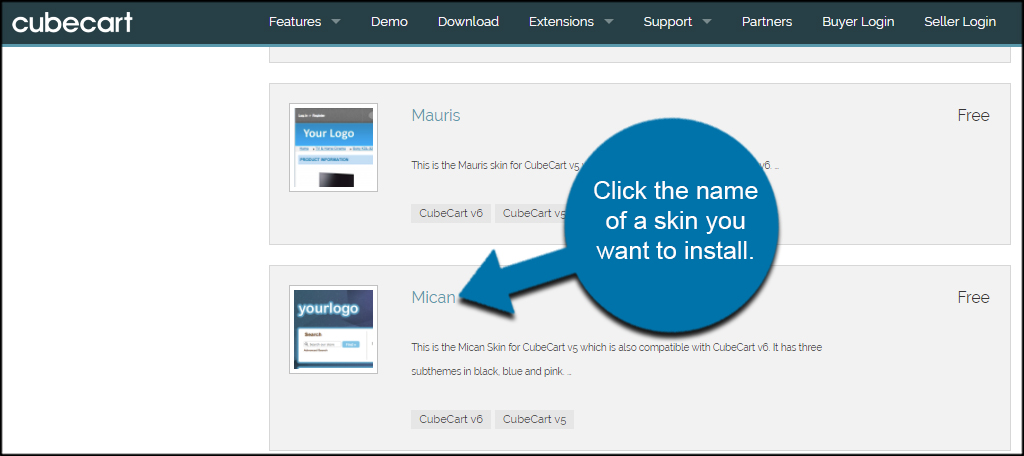The width and height of the screenshot is (1024, 456).
Task: Expand the Extensions dropdown arrow
Action: 609,22
